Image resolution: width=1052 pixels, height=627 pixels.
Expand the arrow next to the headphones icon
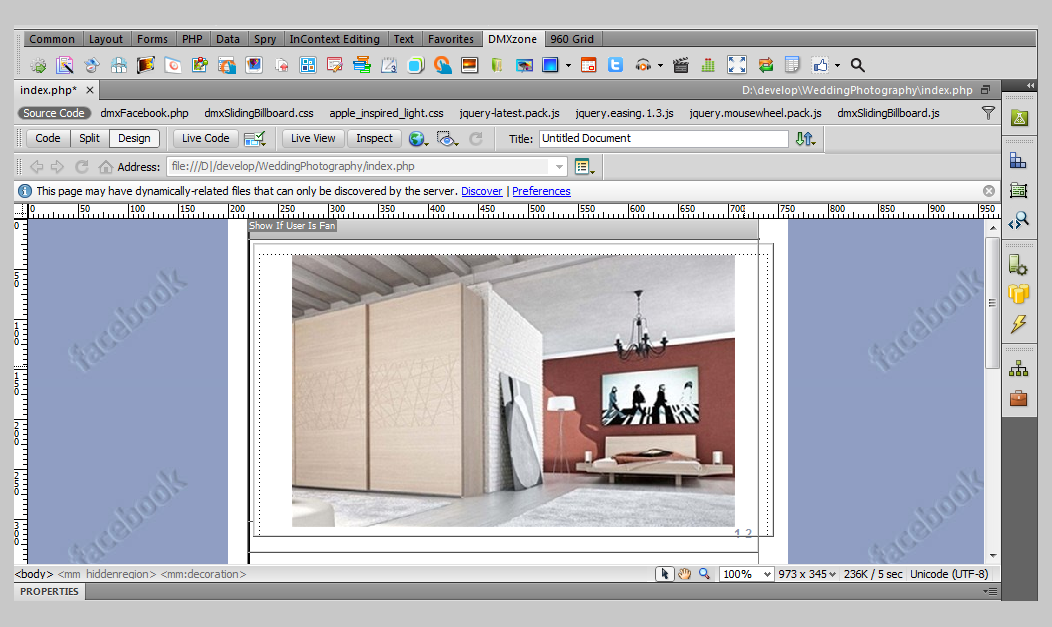pyautogui.click(x=660, y=66)
